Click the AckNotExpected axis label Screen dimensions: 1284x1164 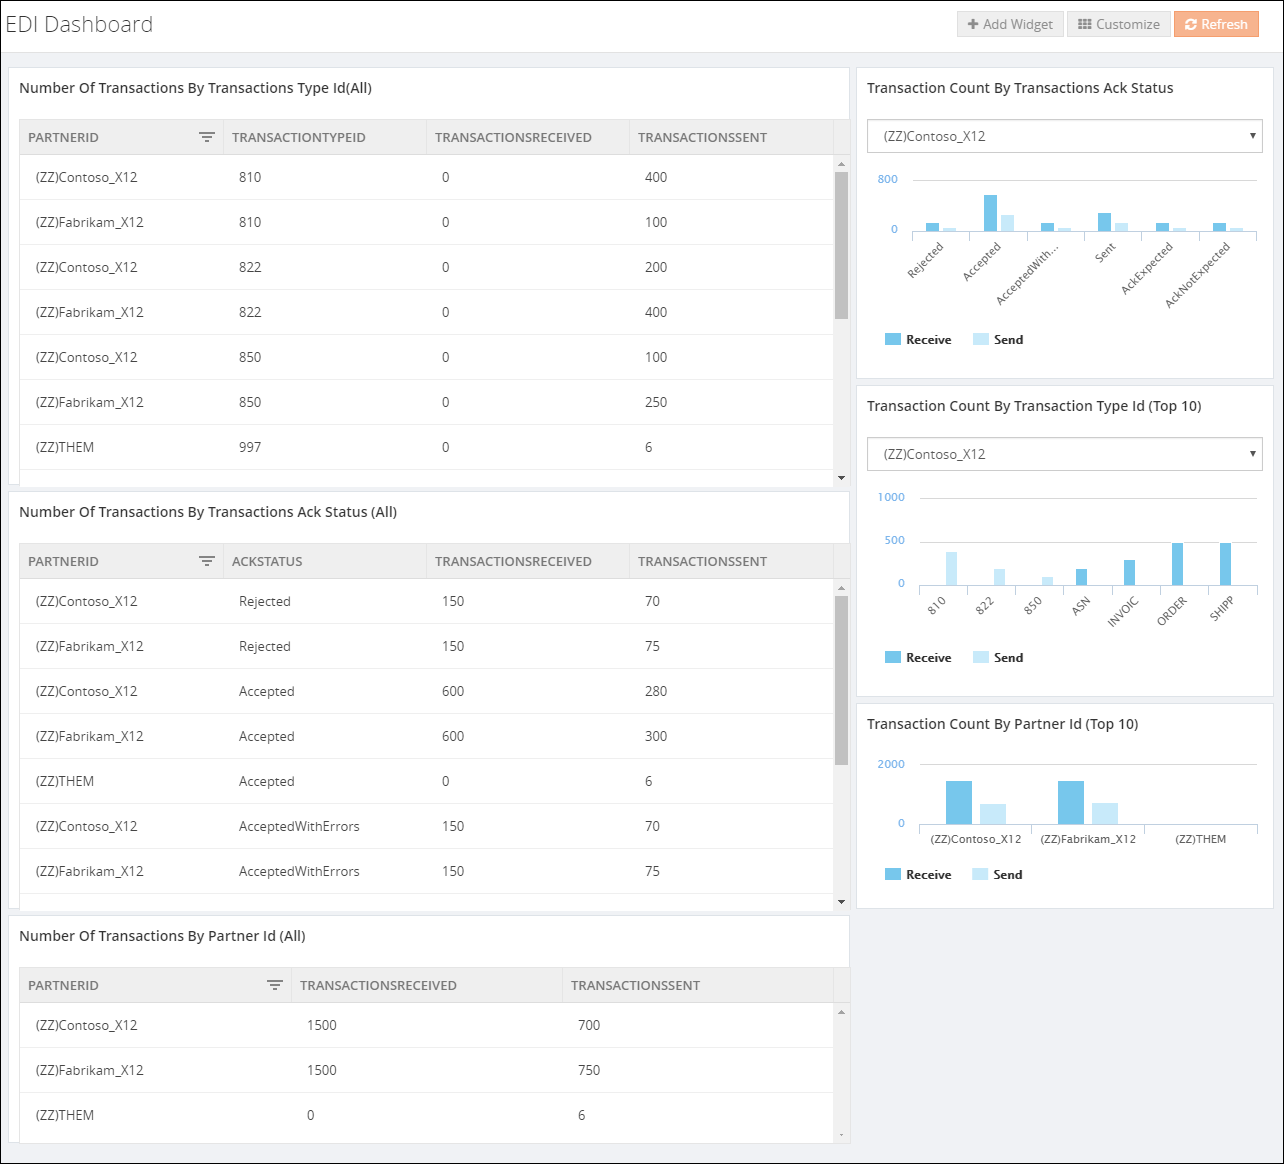[1197, 275]
